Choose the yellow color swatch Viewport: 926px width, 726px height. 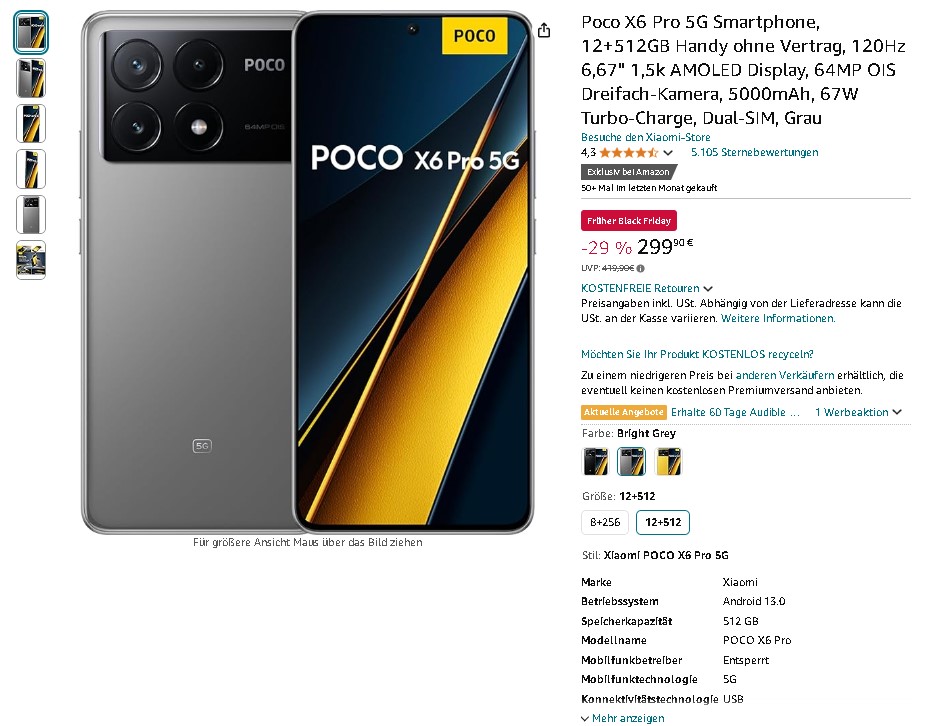tap(669, 462)
